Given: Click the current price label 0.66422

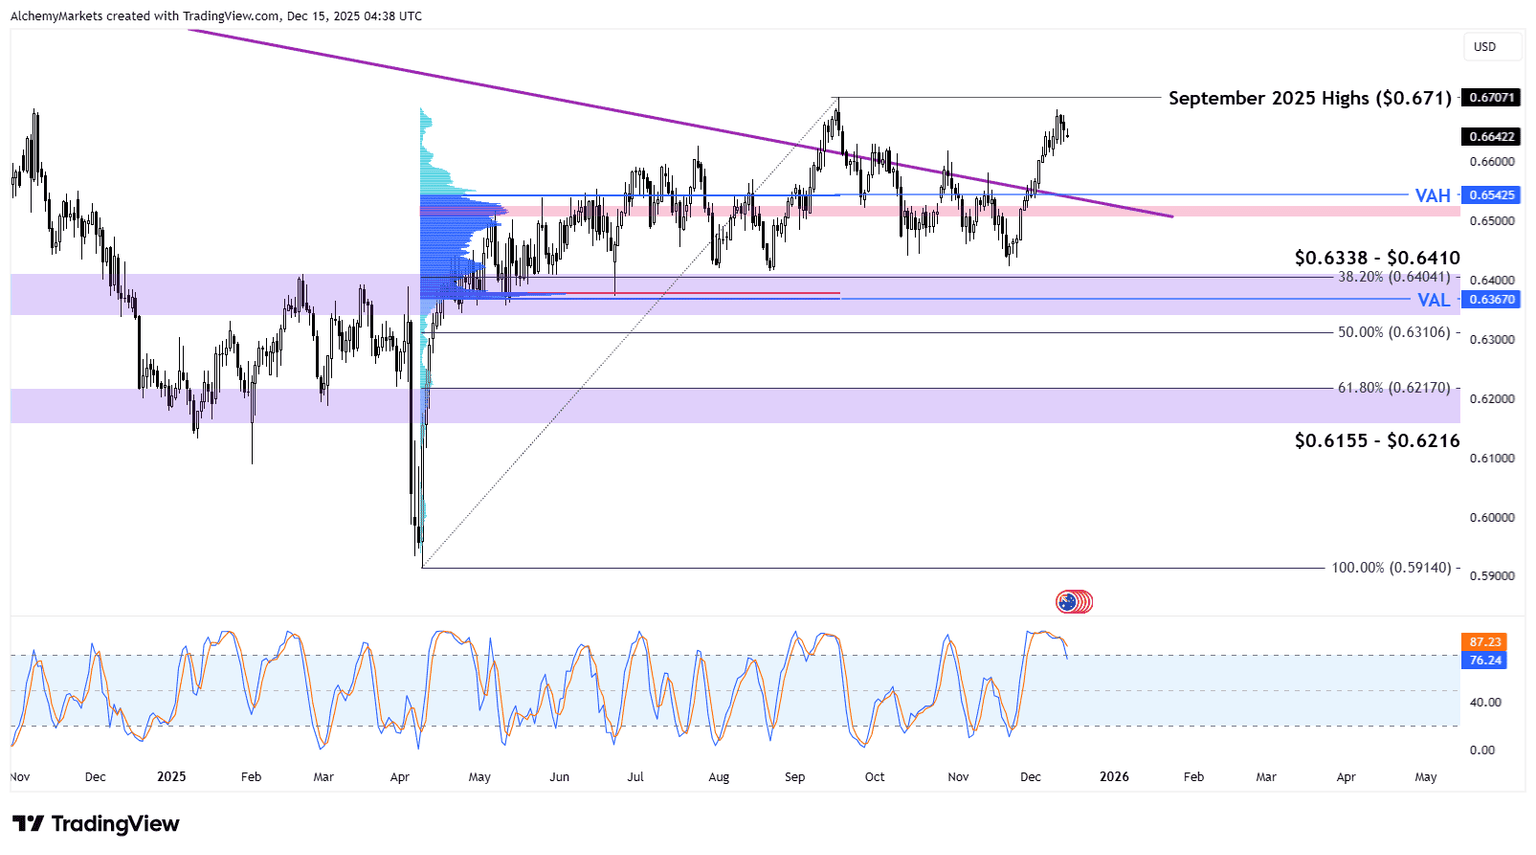Looking at the screenshot, I should tap(1491, 137).
